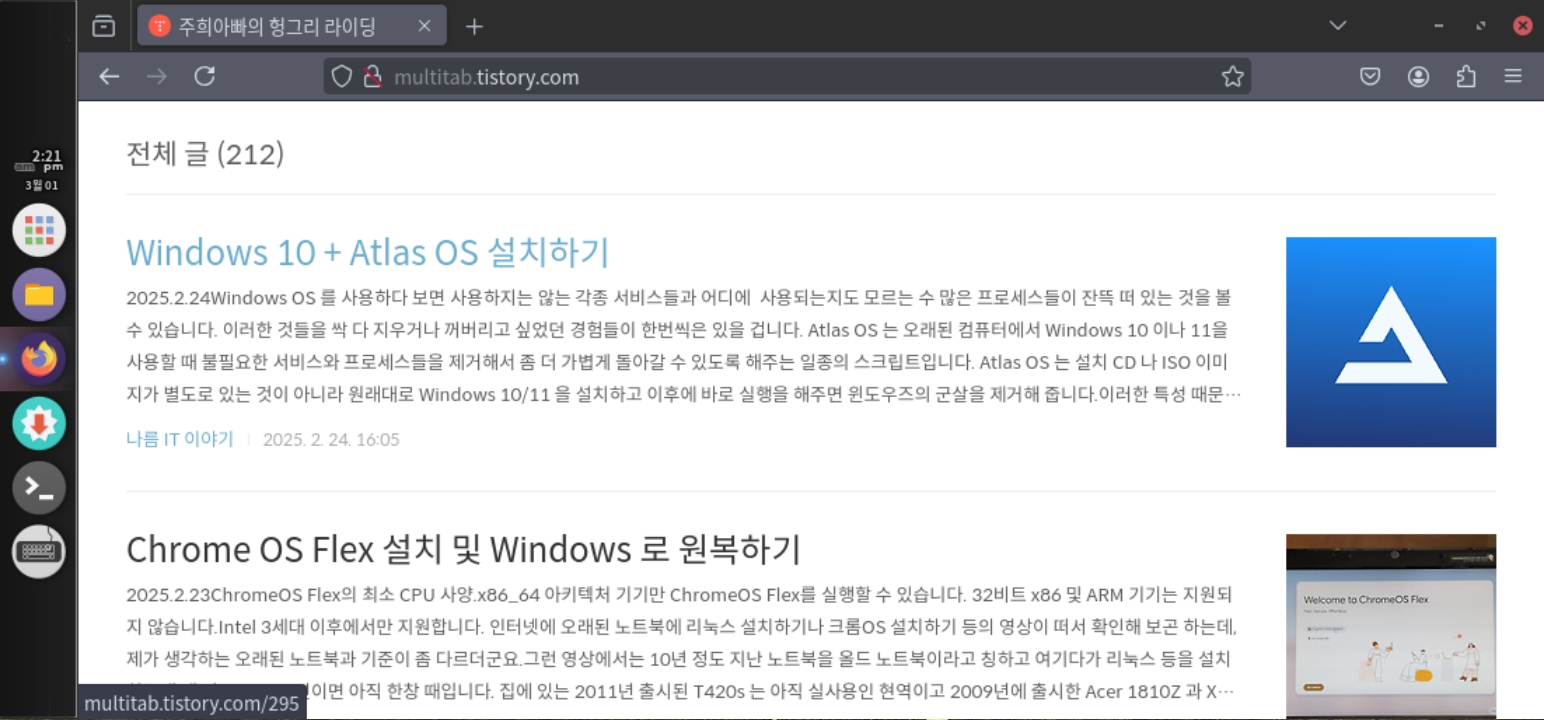Click the Atlas OS post summary text
Screen dimensions: 1544x720
[684, 346]
